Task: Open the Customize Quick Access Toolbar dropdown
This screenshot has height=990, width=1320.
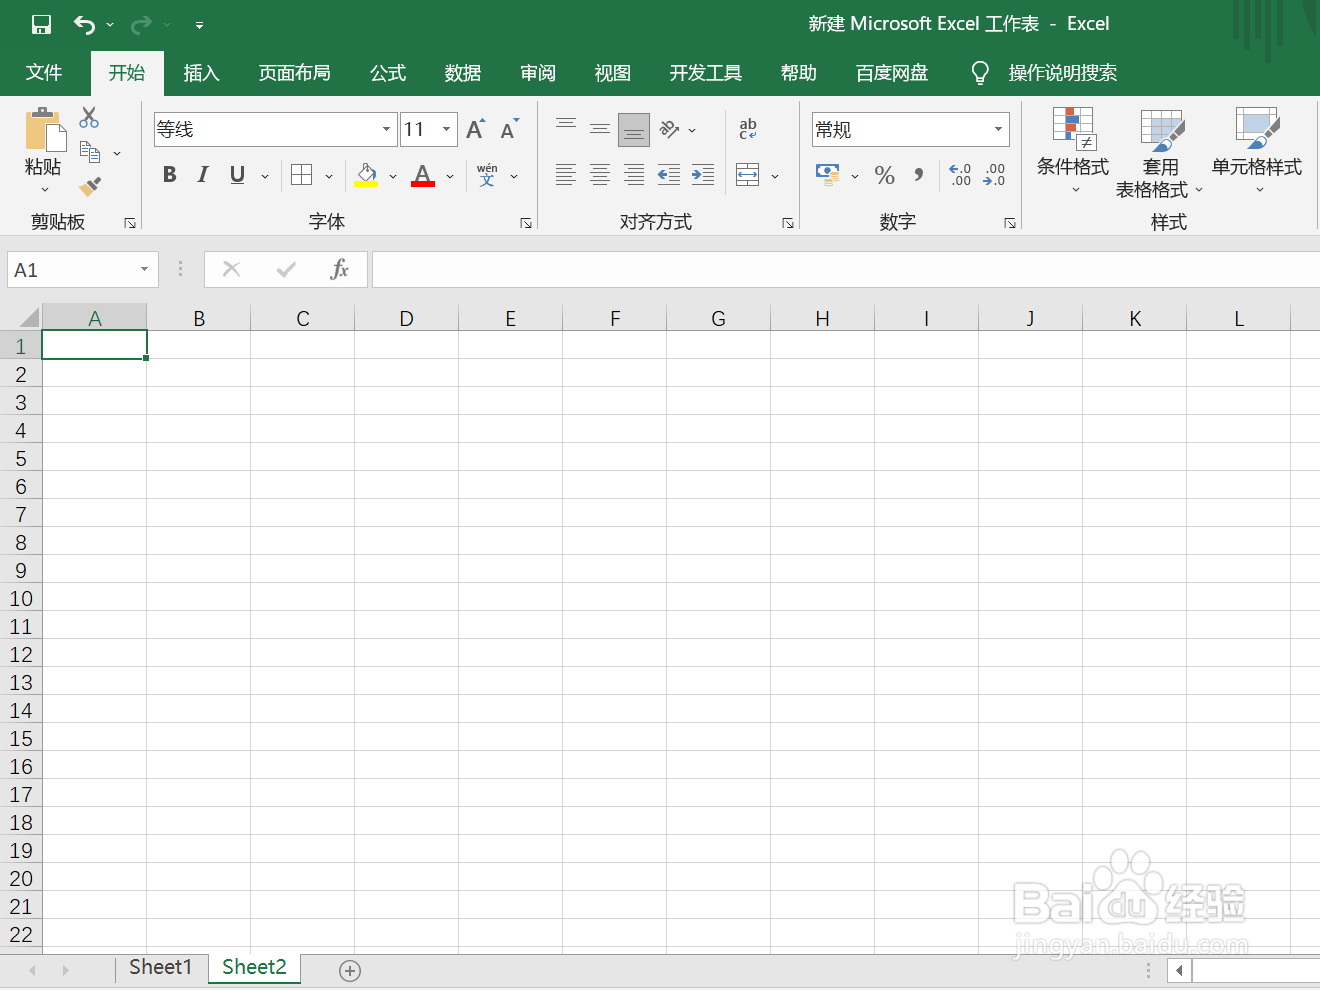Action: [x=199, y=25]
